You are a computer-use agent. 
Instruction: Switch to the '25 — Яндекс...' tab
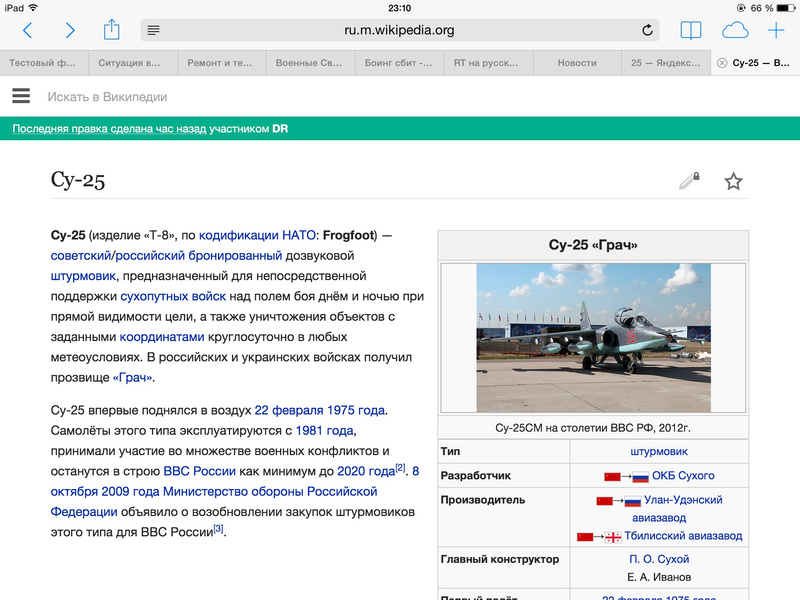(x=666, y=63)
